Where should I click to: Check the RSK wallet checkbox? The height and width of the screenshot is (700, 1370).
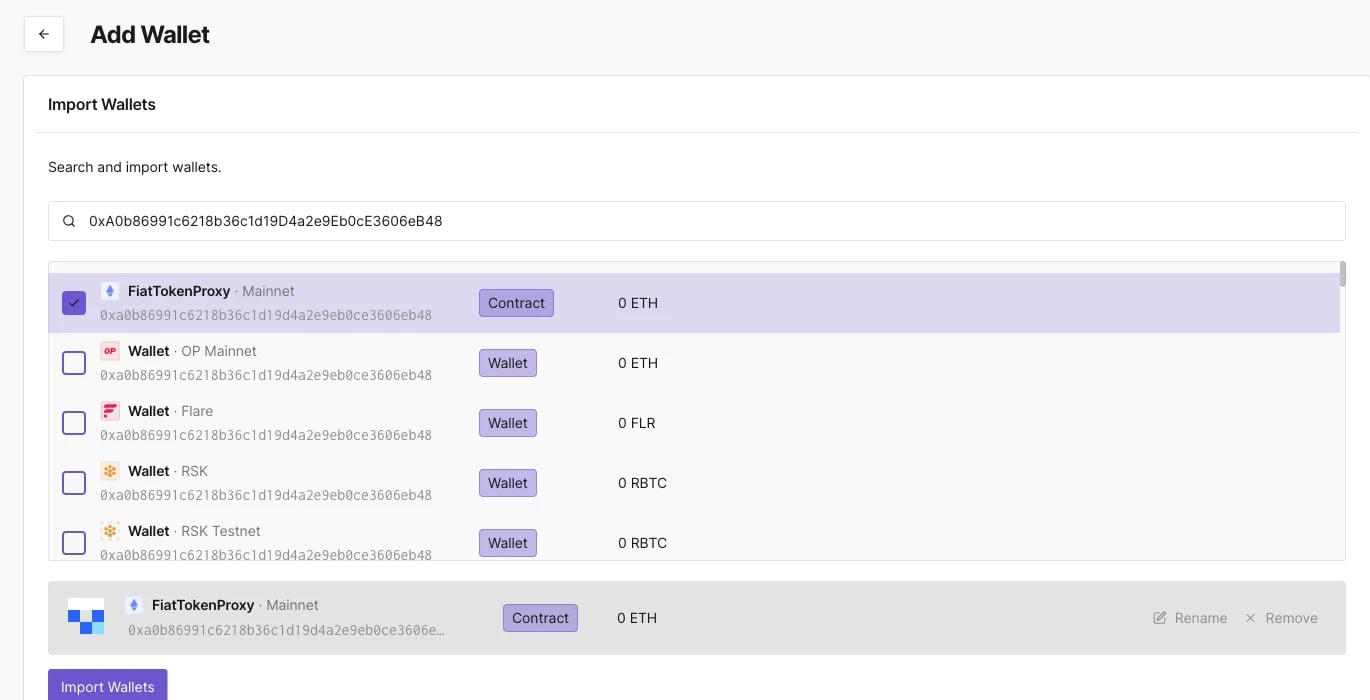[x=74, y=483]
